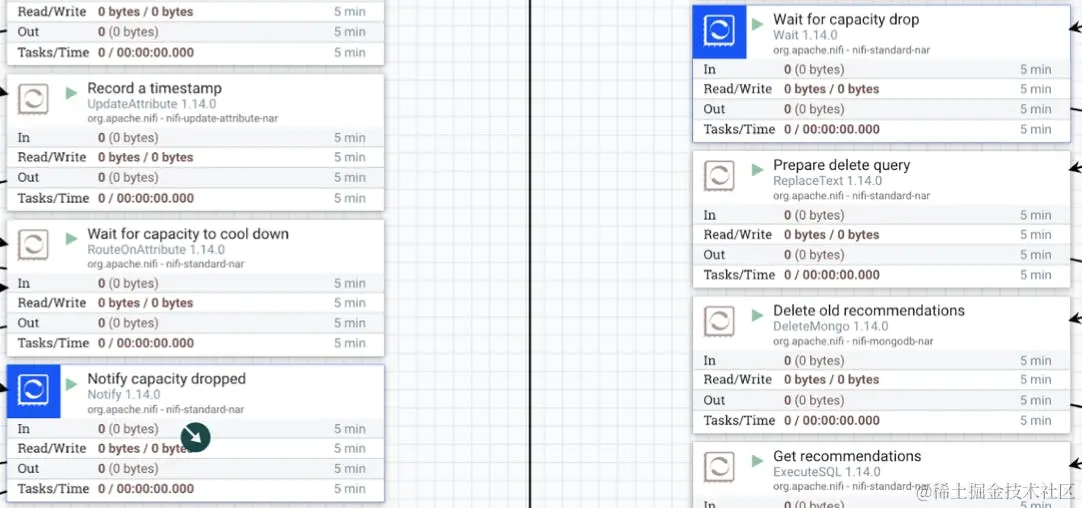Click the 'Record a timestamp' processor name

[x=155, y=88]
